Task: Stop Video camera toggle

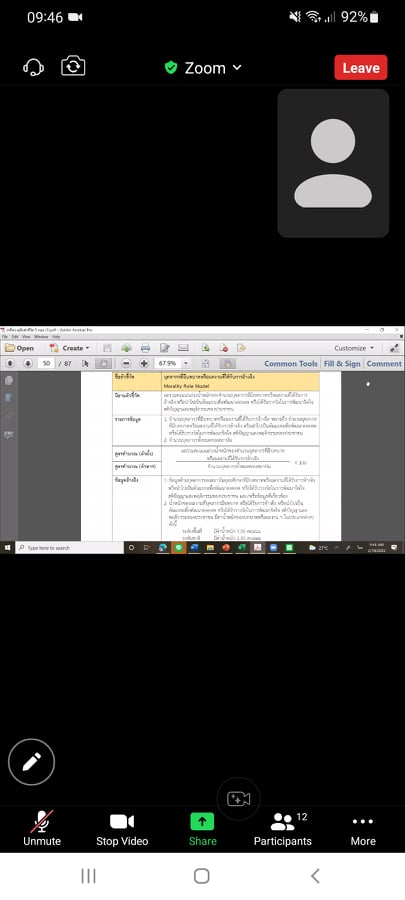Action: coord(122,829)
